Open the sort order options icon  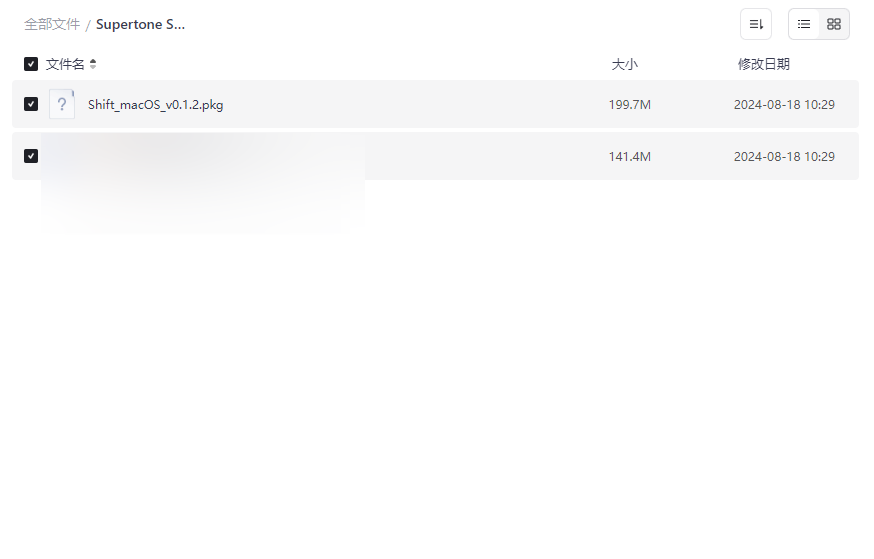(756, 24)
